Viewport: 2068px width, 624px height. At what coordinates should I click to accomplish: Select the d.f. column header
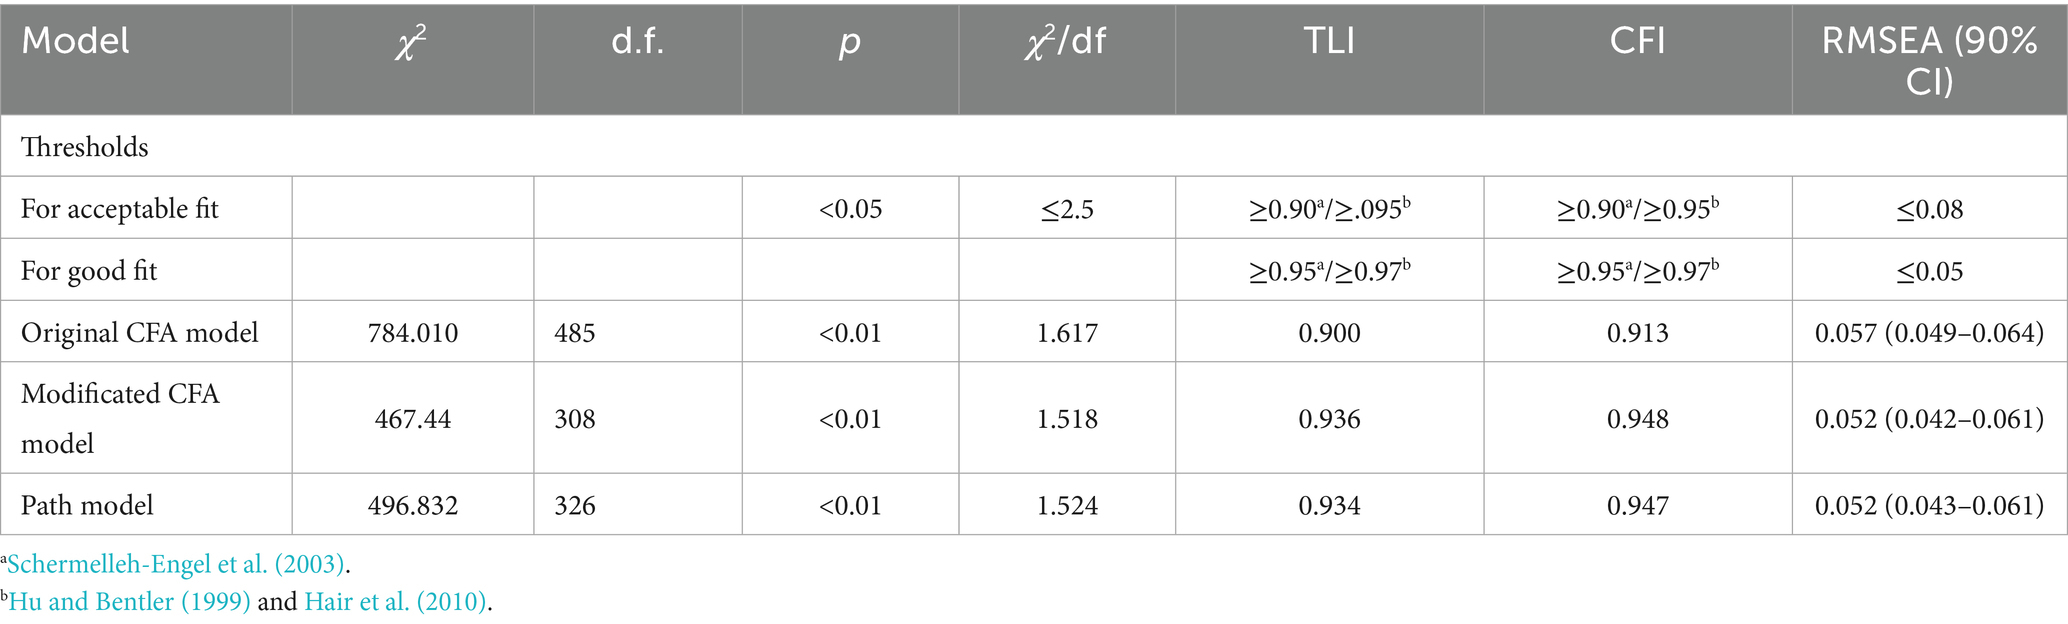point(637,42)
